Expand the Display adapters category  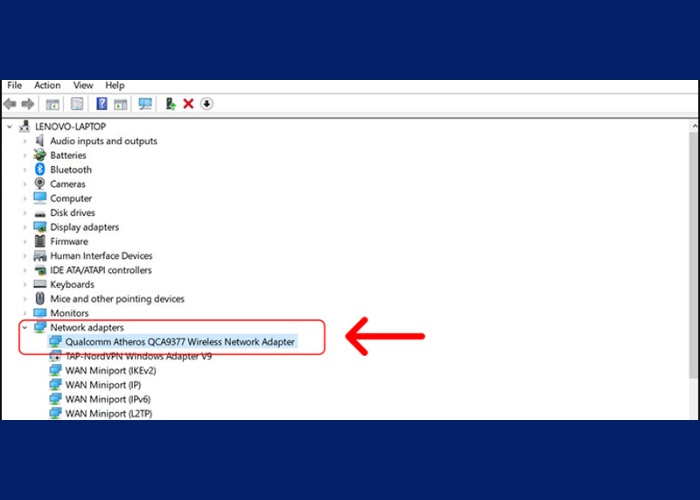pyautogui.click(x=25, y=227)
